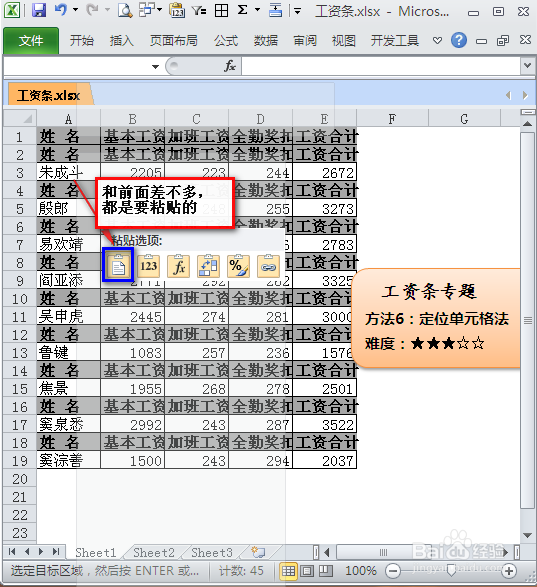Click the blue Help question mark icon
537x587 pixels.
459,40
